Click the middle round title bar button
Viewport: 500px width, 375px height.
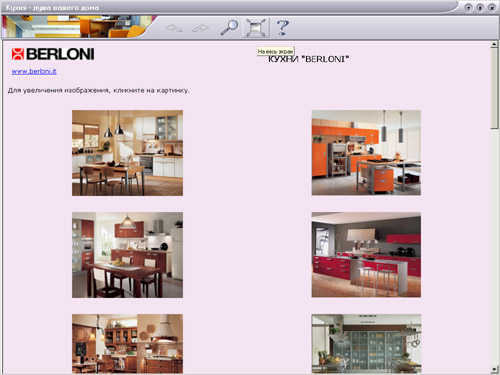(480, 8)
